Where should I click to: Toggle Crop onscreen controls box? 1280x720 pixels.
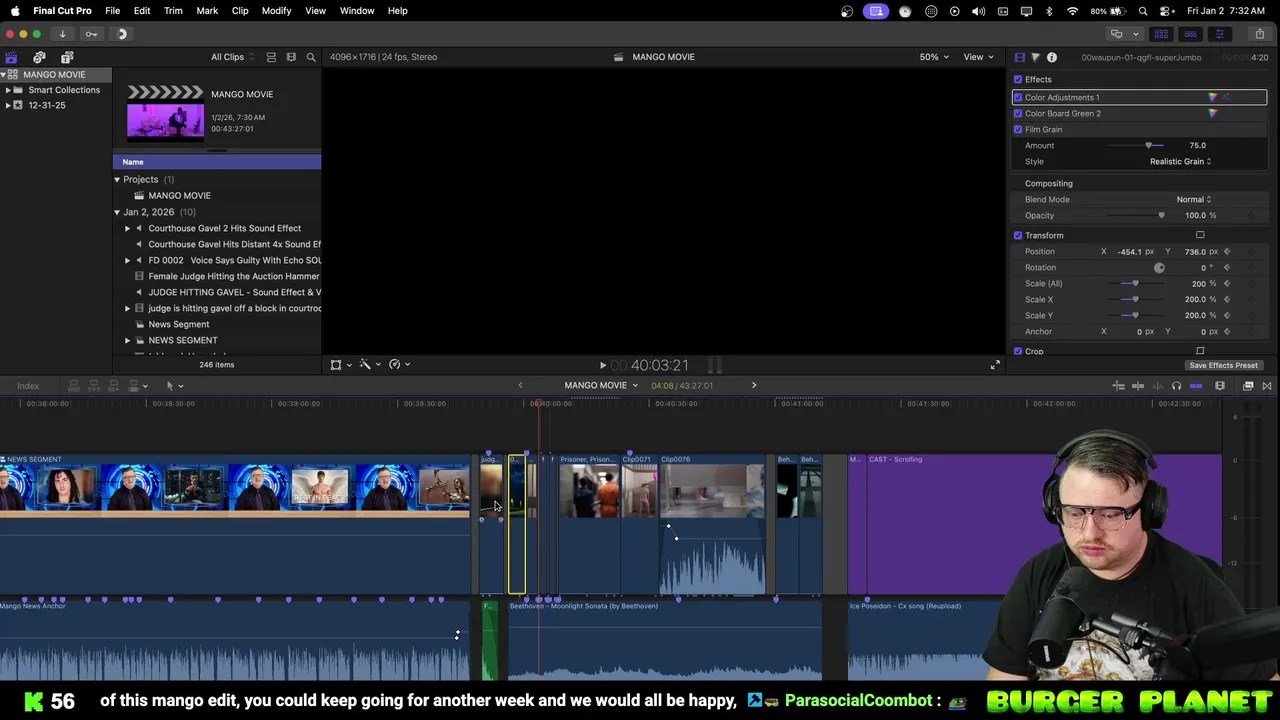point(1200,351)
